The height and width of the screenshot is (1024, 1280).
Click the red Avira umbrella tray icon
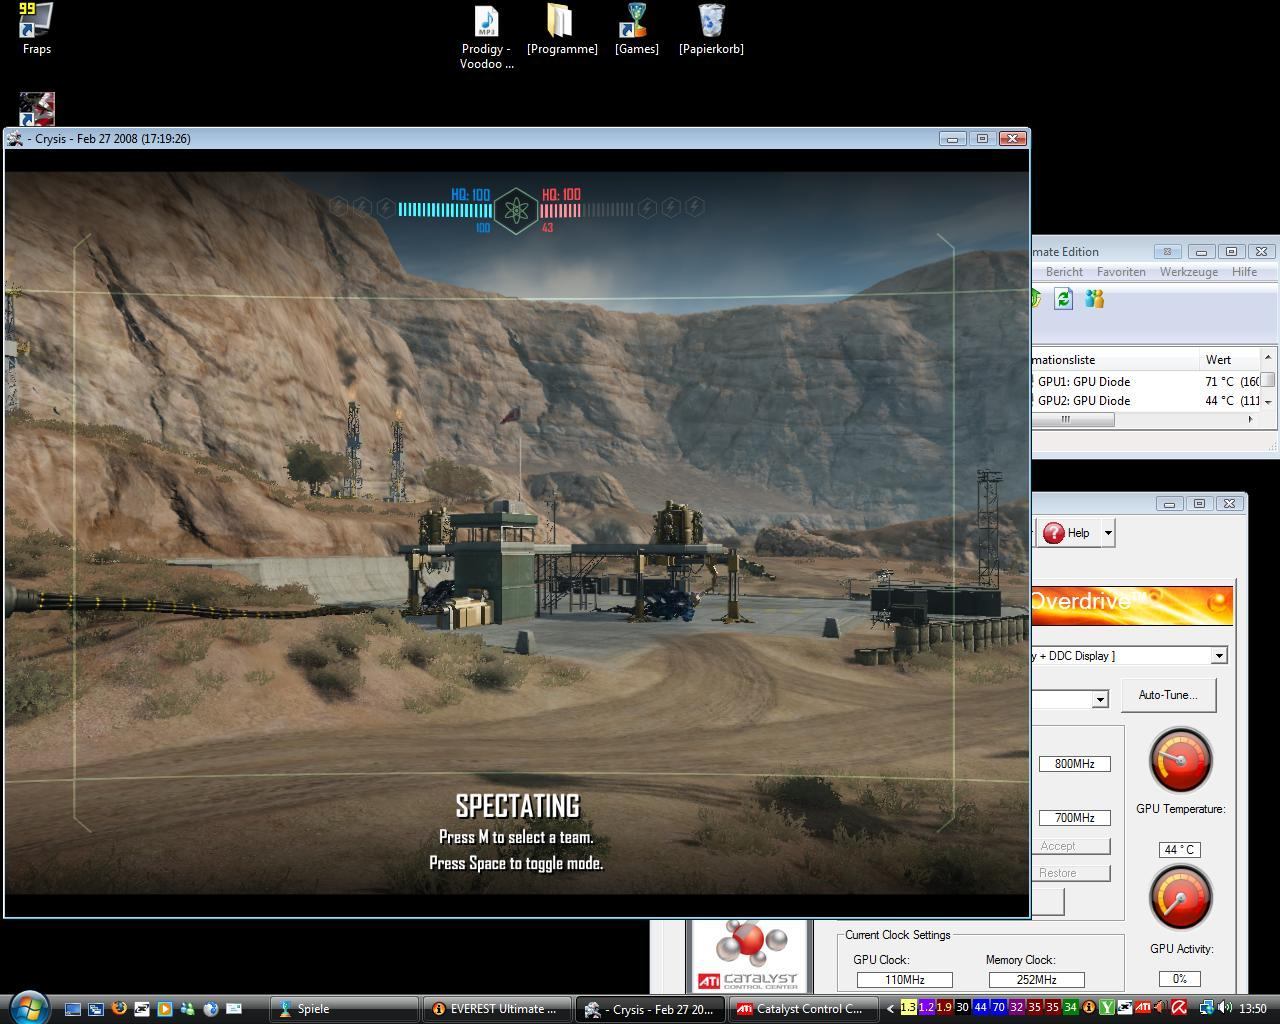click(1179, 1008)
